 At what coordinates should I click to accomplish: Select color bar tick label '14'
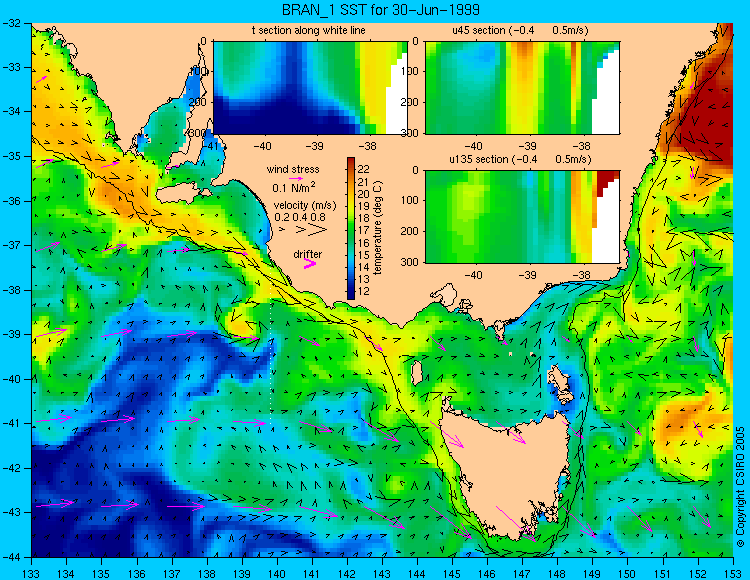tap(364, 267)
